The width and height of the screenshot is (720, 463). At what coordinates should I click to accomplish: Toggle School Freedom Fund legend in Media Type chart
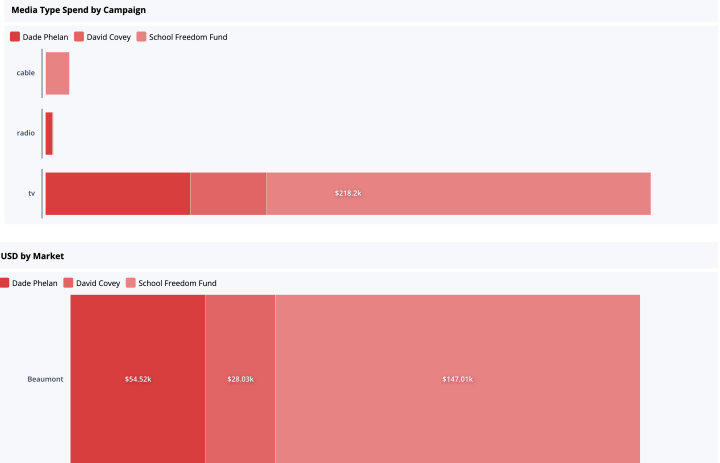[182, 37]
